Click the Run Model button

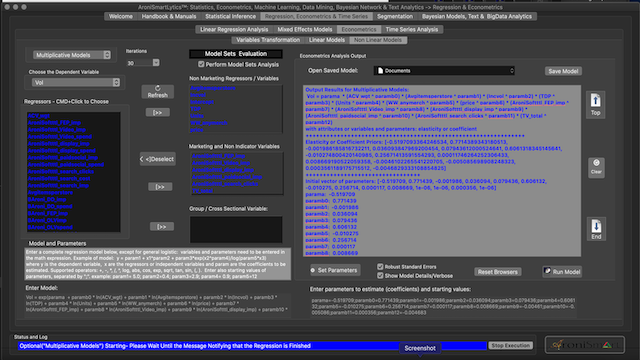pos(562,272)
